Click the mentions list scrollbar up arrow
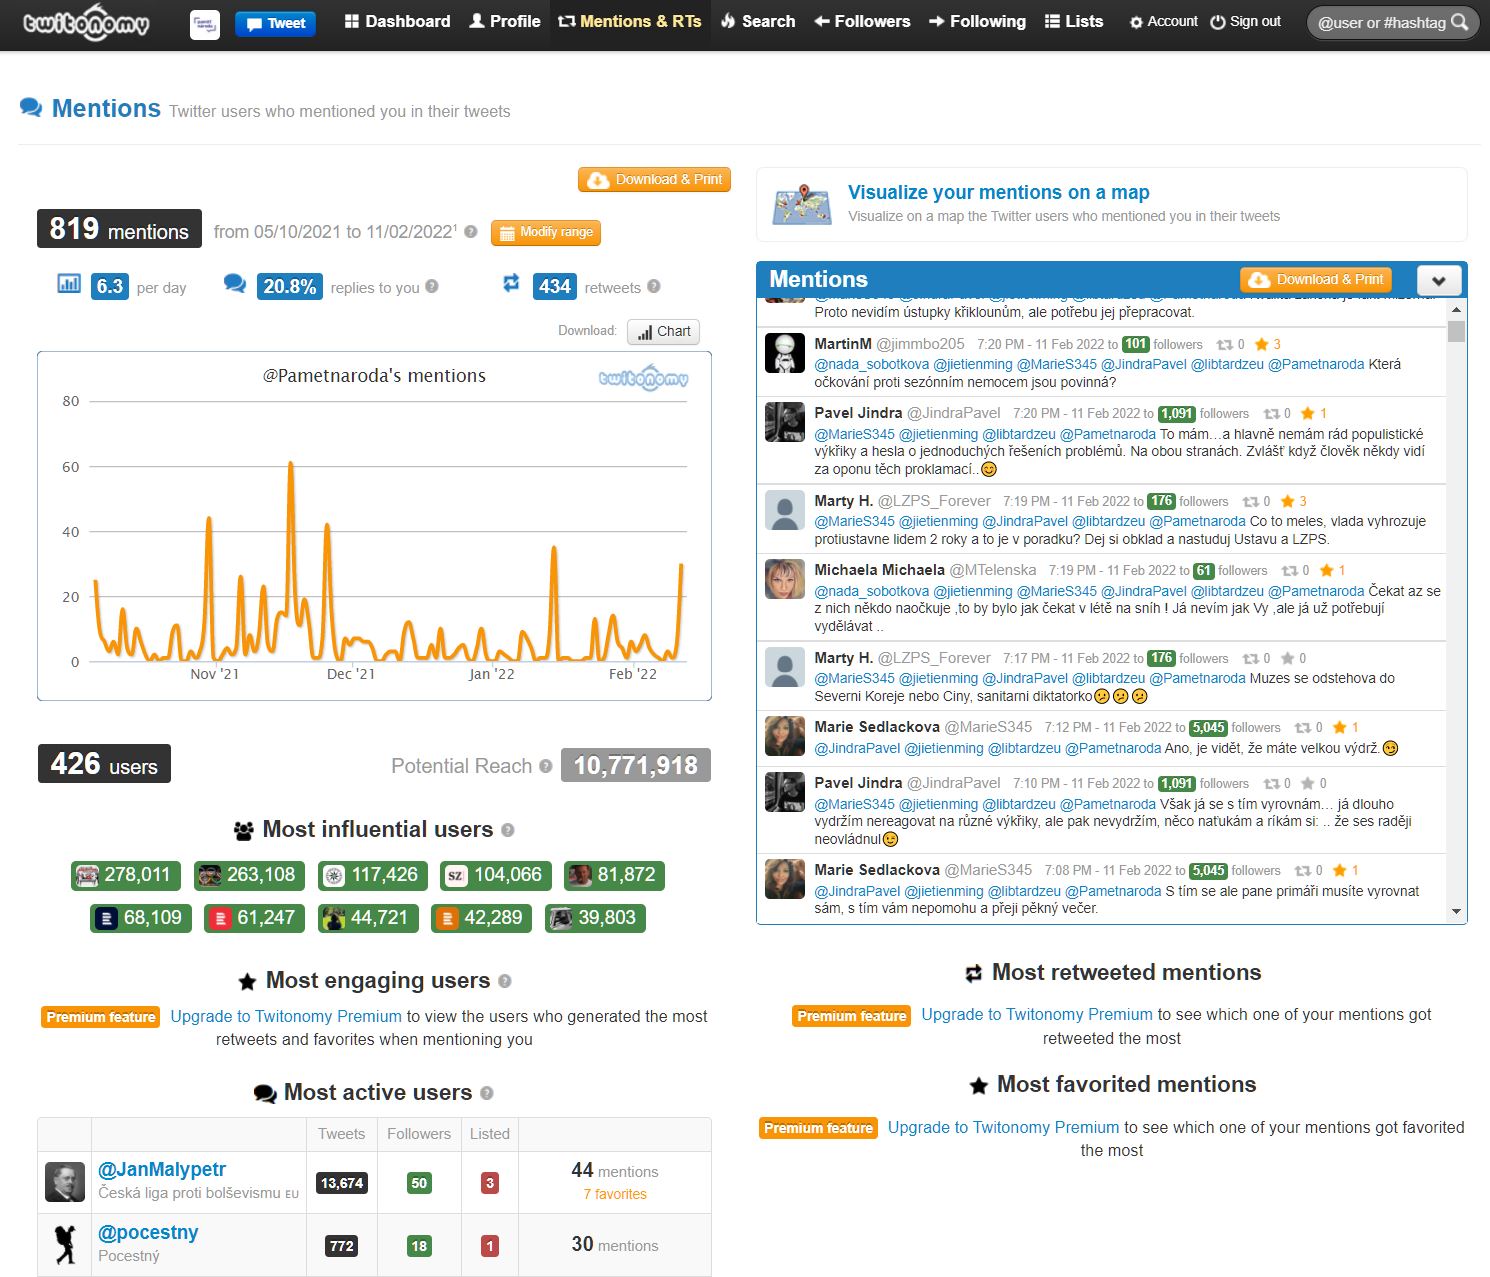The height and width of the screenshot is (1277, 1490). pyautogui.click(x=1456, y=310)
